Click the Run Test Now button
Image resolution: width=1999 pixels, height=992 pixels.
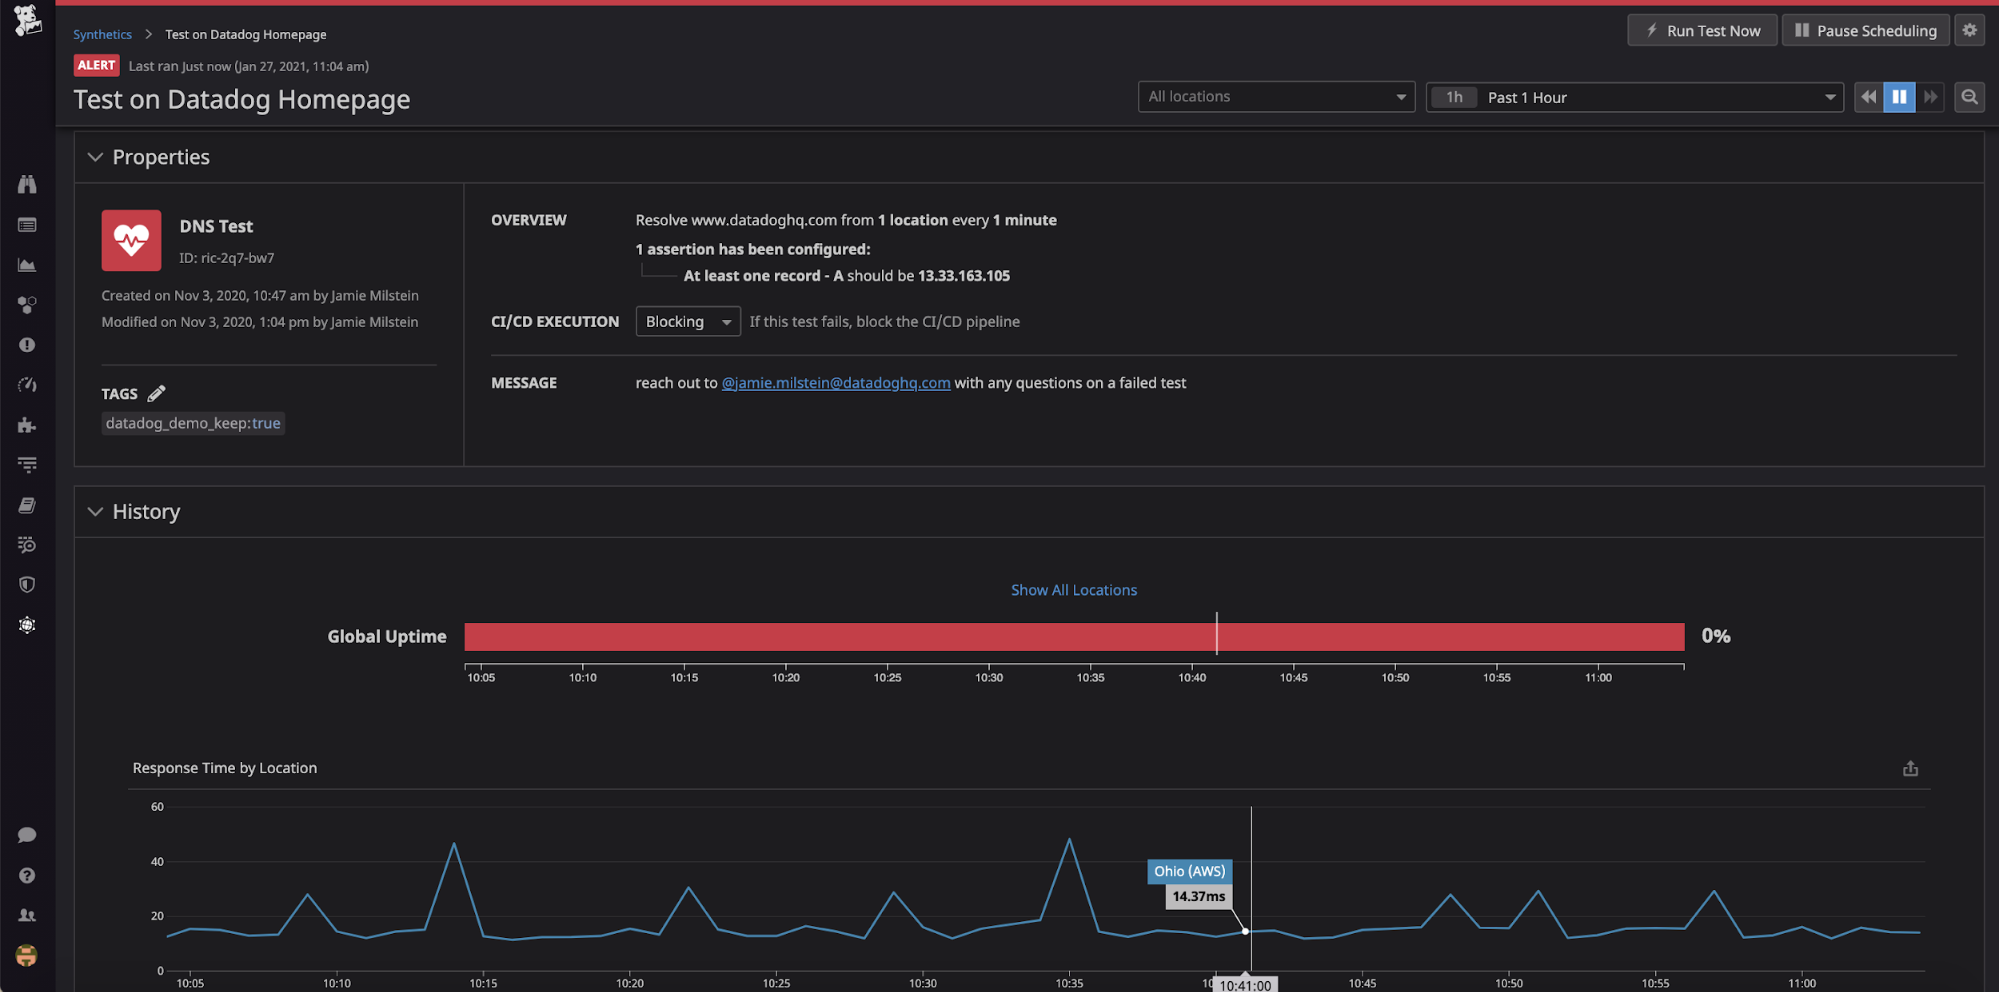pos(1702,30)
